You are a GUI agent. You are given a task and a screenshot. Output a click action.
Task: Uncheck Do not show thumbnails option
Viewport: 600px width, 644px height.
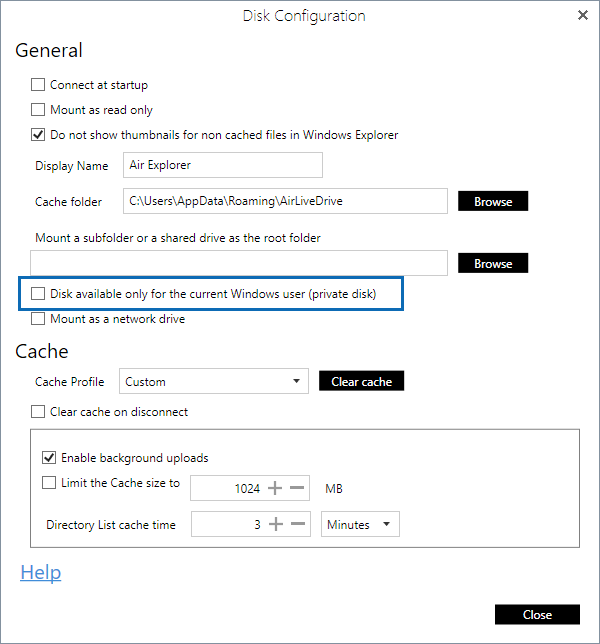click(38, 135)
